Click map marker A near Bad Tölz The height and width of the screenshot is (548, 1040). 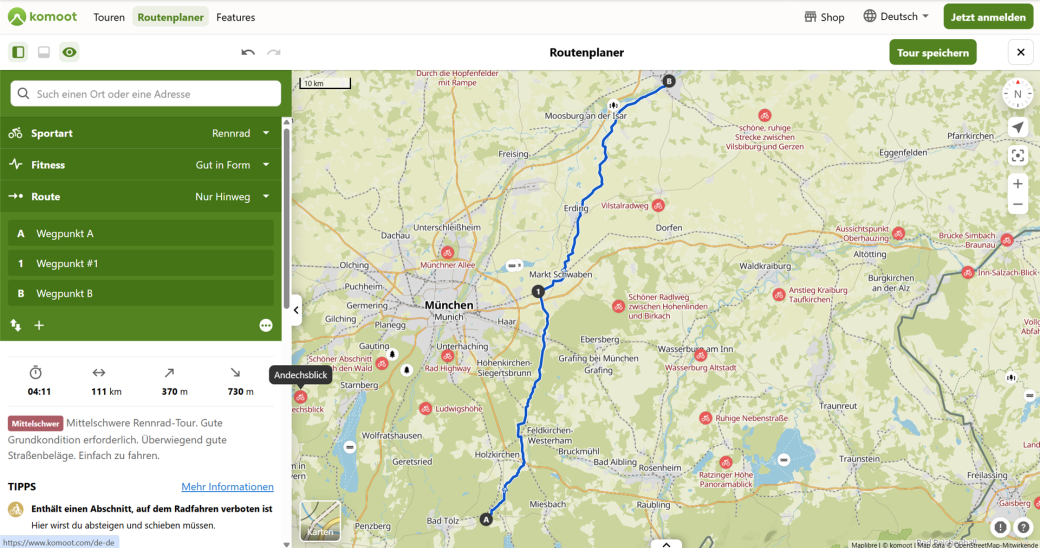point(486,519)
